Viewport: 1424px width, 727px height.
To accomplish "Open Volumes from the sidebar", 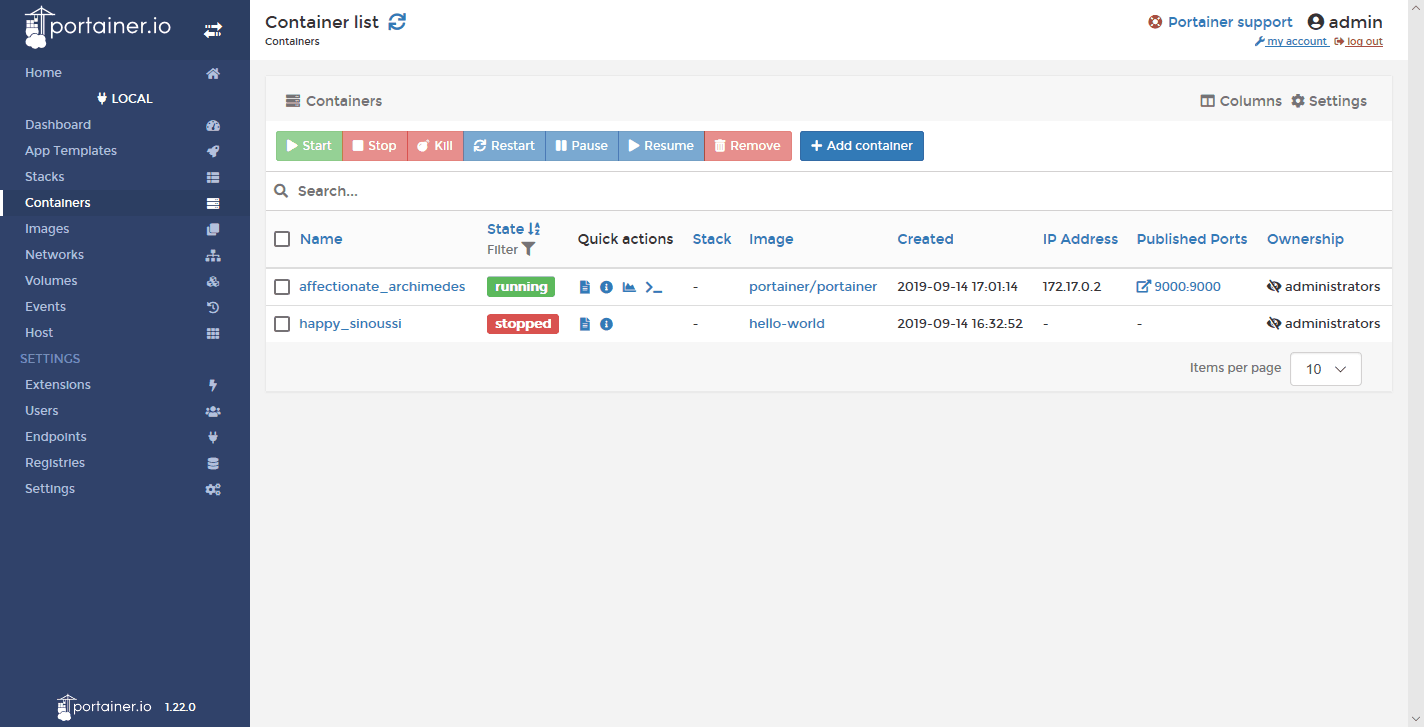I will click(x=51, y=281).
